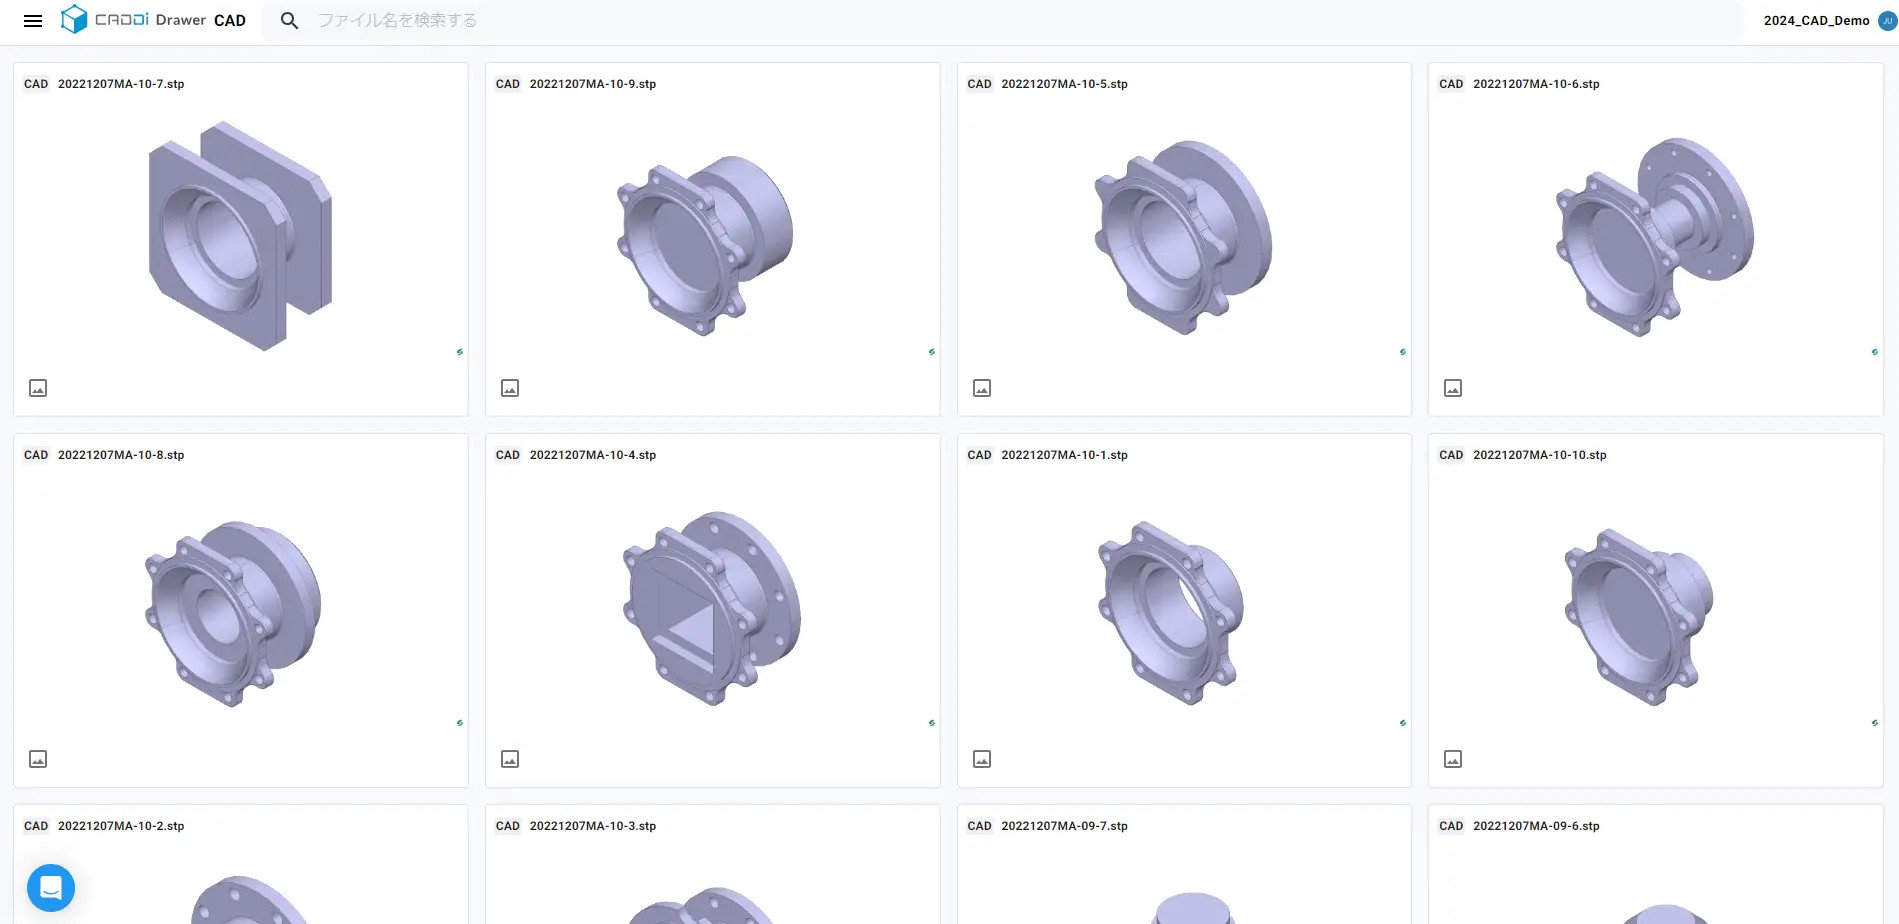Select the CAD tab in the header
This screenshot has height=924, width=1899.
(230, 20)
